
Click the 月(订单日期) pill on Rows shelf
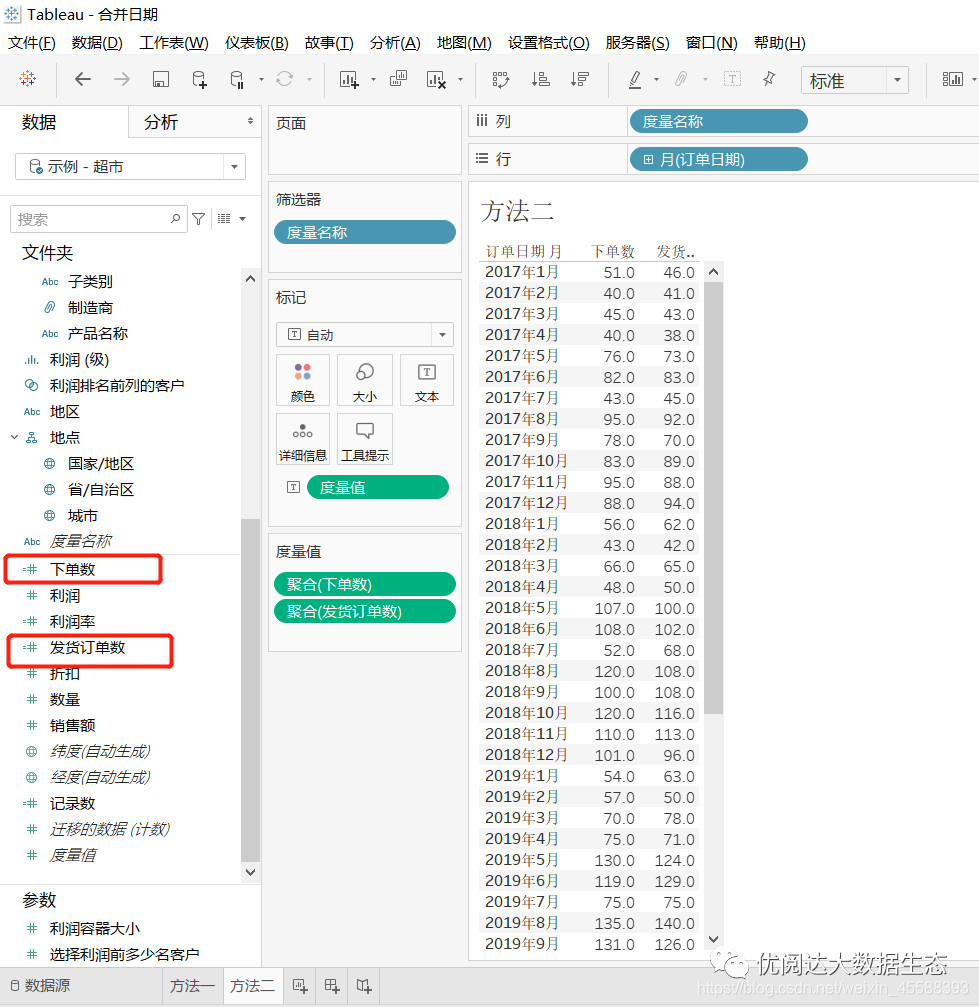coord(718,159)
